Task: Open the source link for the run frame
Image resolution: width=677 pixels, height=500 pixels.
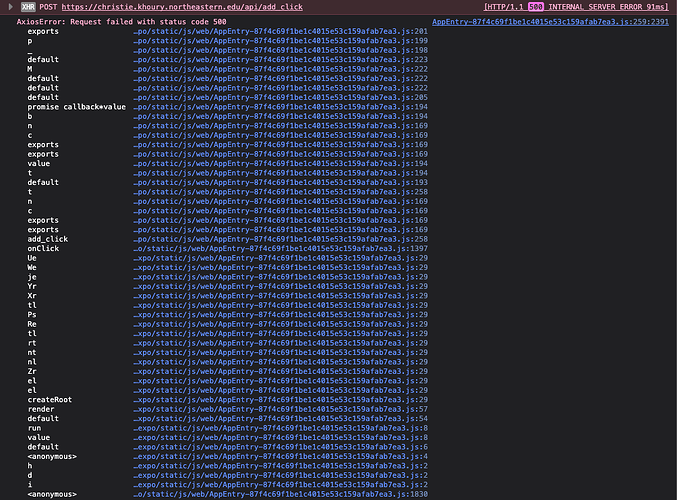Action: tap(281, 428)
